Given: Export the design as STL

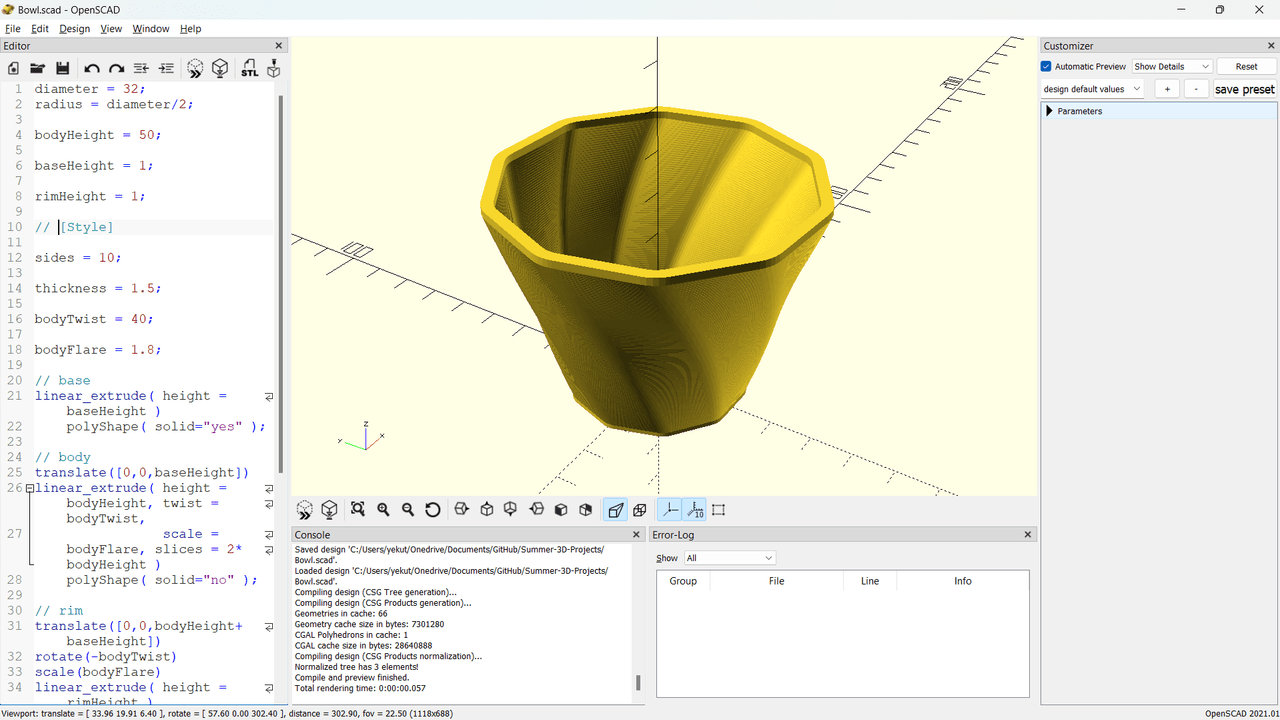Looking at the screenshot, I should click(249, 68).
